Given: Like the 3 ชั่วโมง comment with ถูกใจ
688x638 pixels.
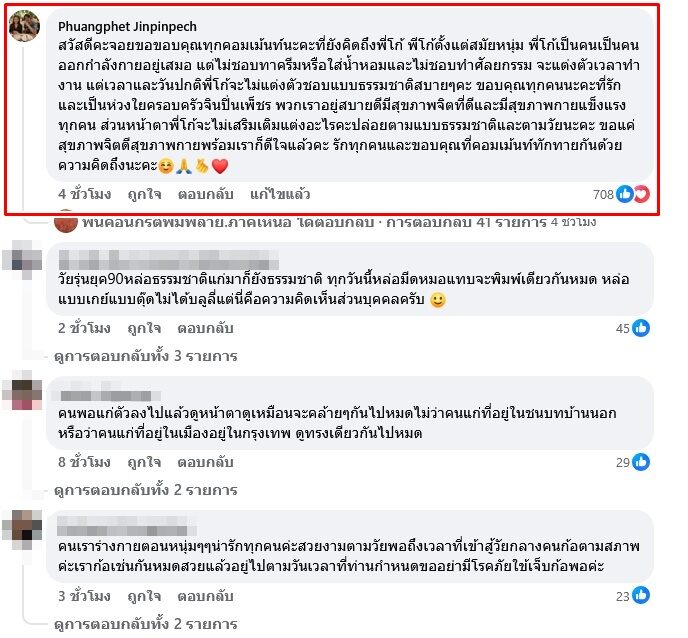Looking at the screenshot, I should tap(144, 596).
